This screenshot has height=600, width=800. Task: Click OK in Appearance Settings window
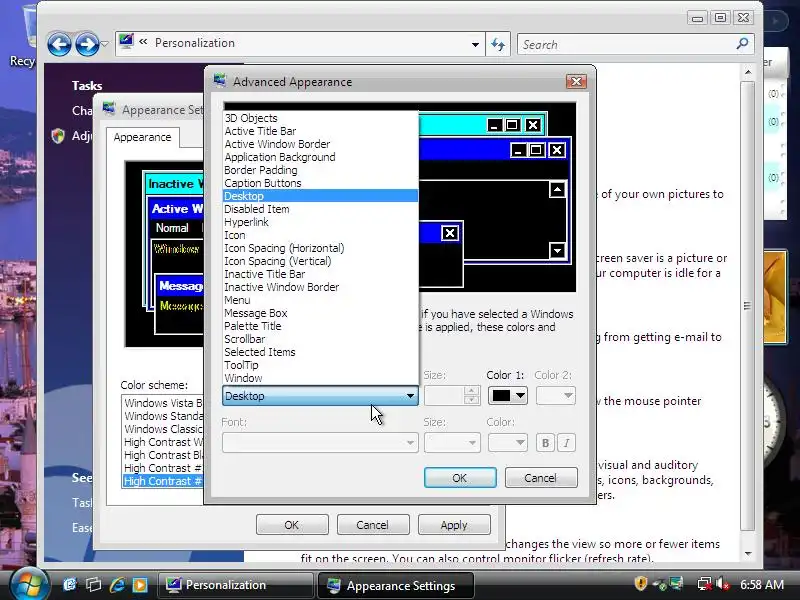[292, 524]
